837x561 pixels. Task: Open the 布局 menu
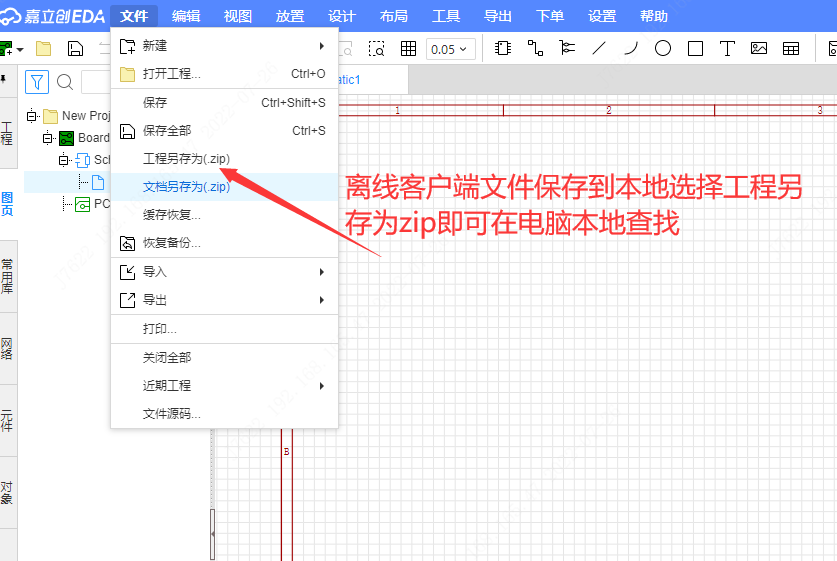[x=394, y=16]
